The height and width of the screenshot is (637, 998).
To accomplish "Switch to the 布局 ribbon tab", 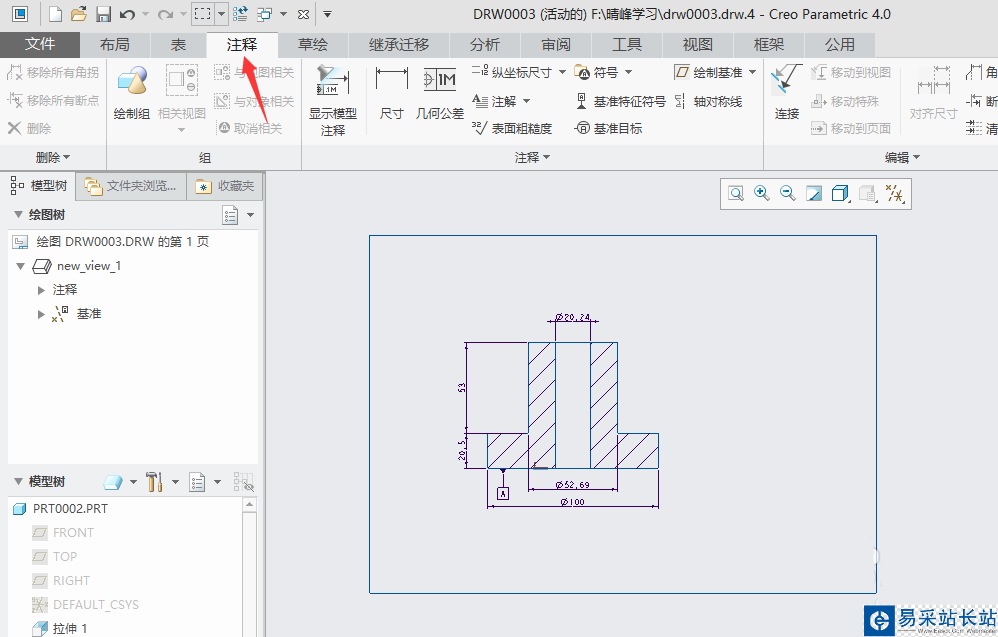I will (115, 45).
